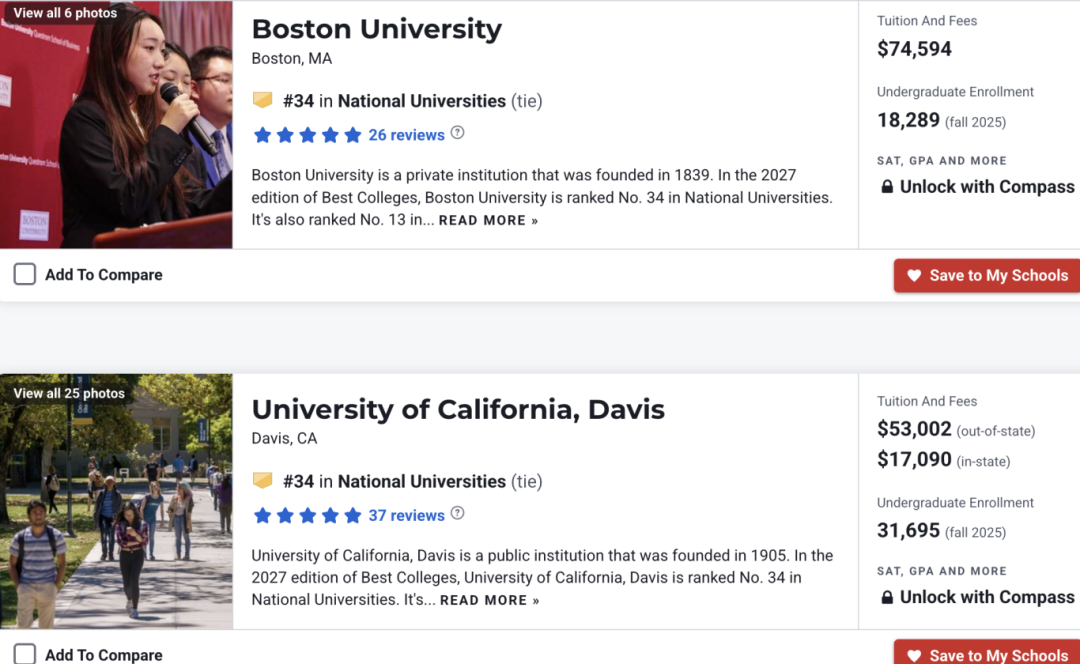
Task: Check Add To Compare for Boston University
Action: tap(25, 274)
